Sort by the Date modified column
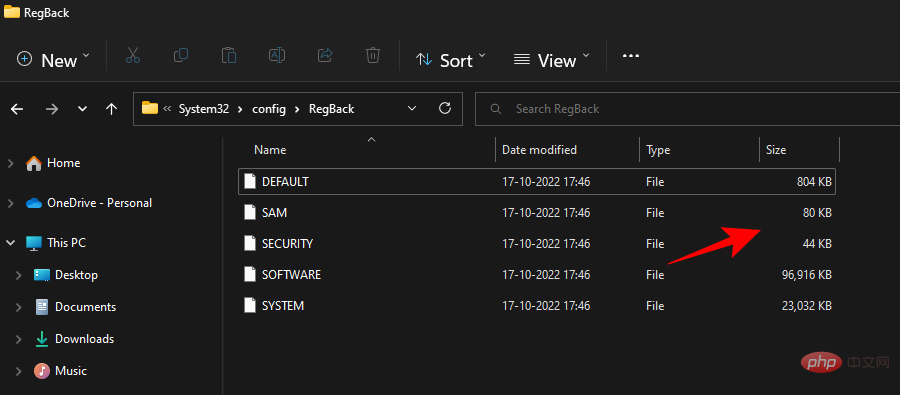The height and width of the screenshot is (395, 900). click(540, 150)
